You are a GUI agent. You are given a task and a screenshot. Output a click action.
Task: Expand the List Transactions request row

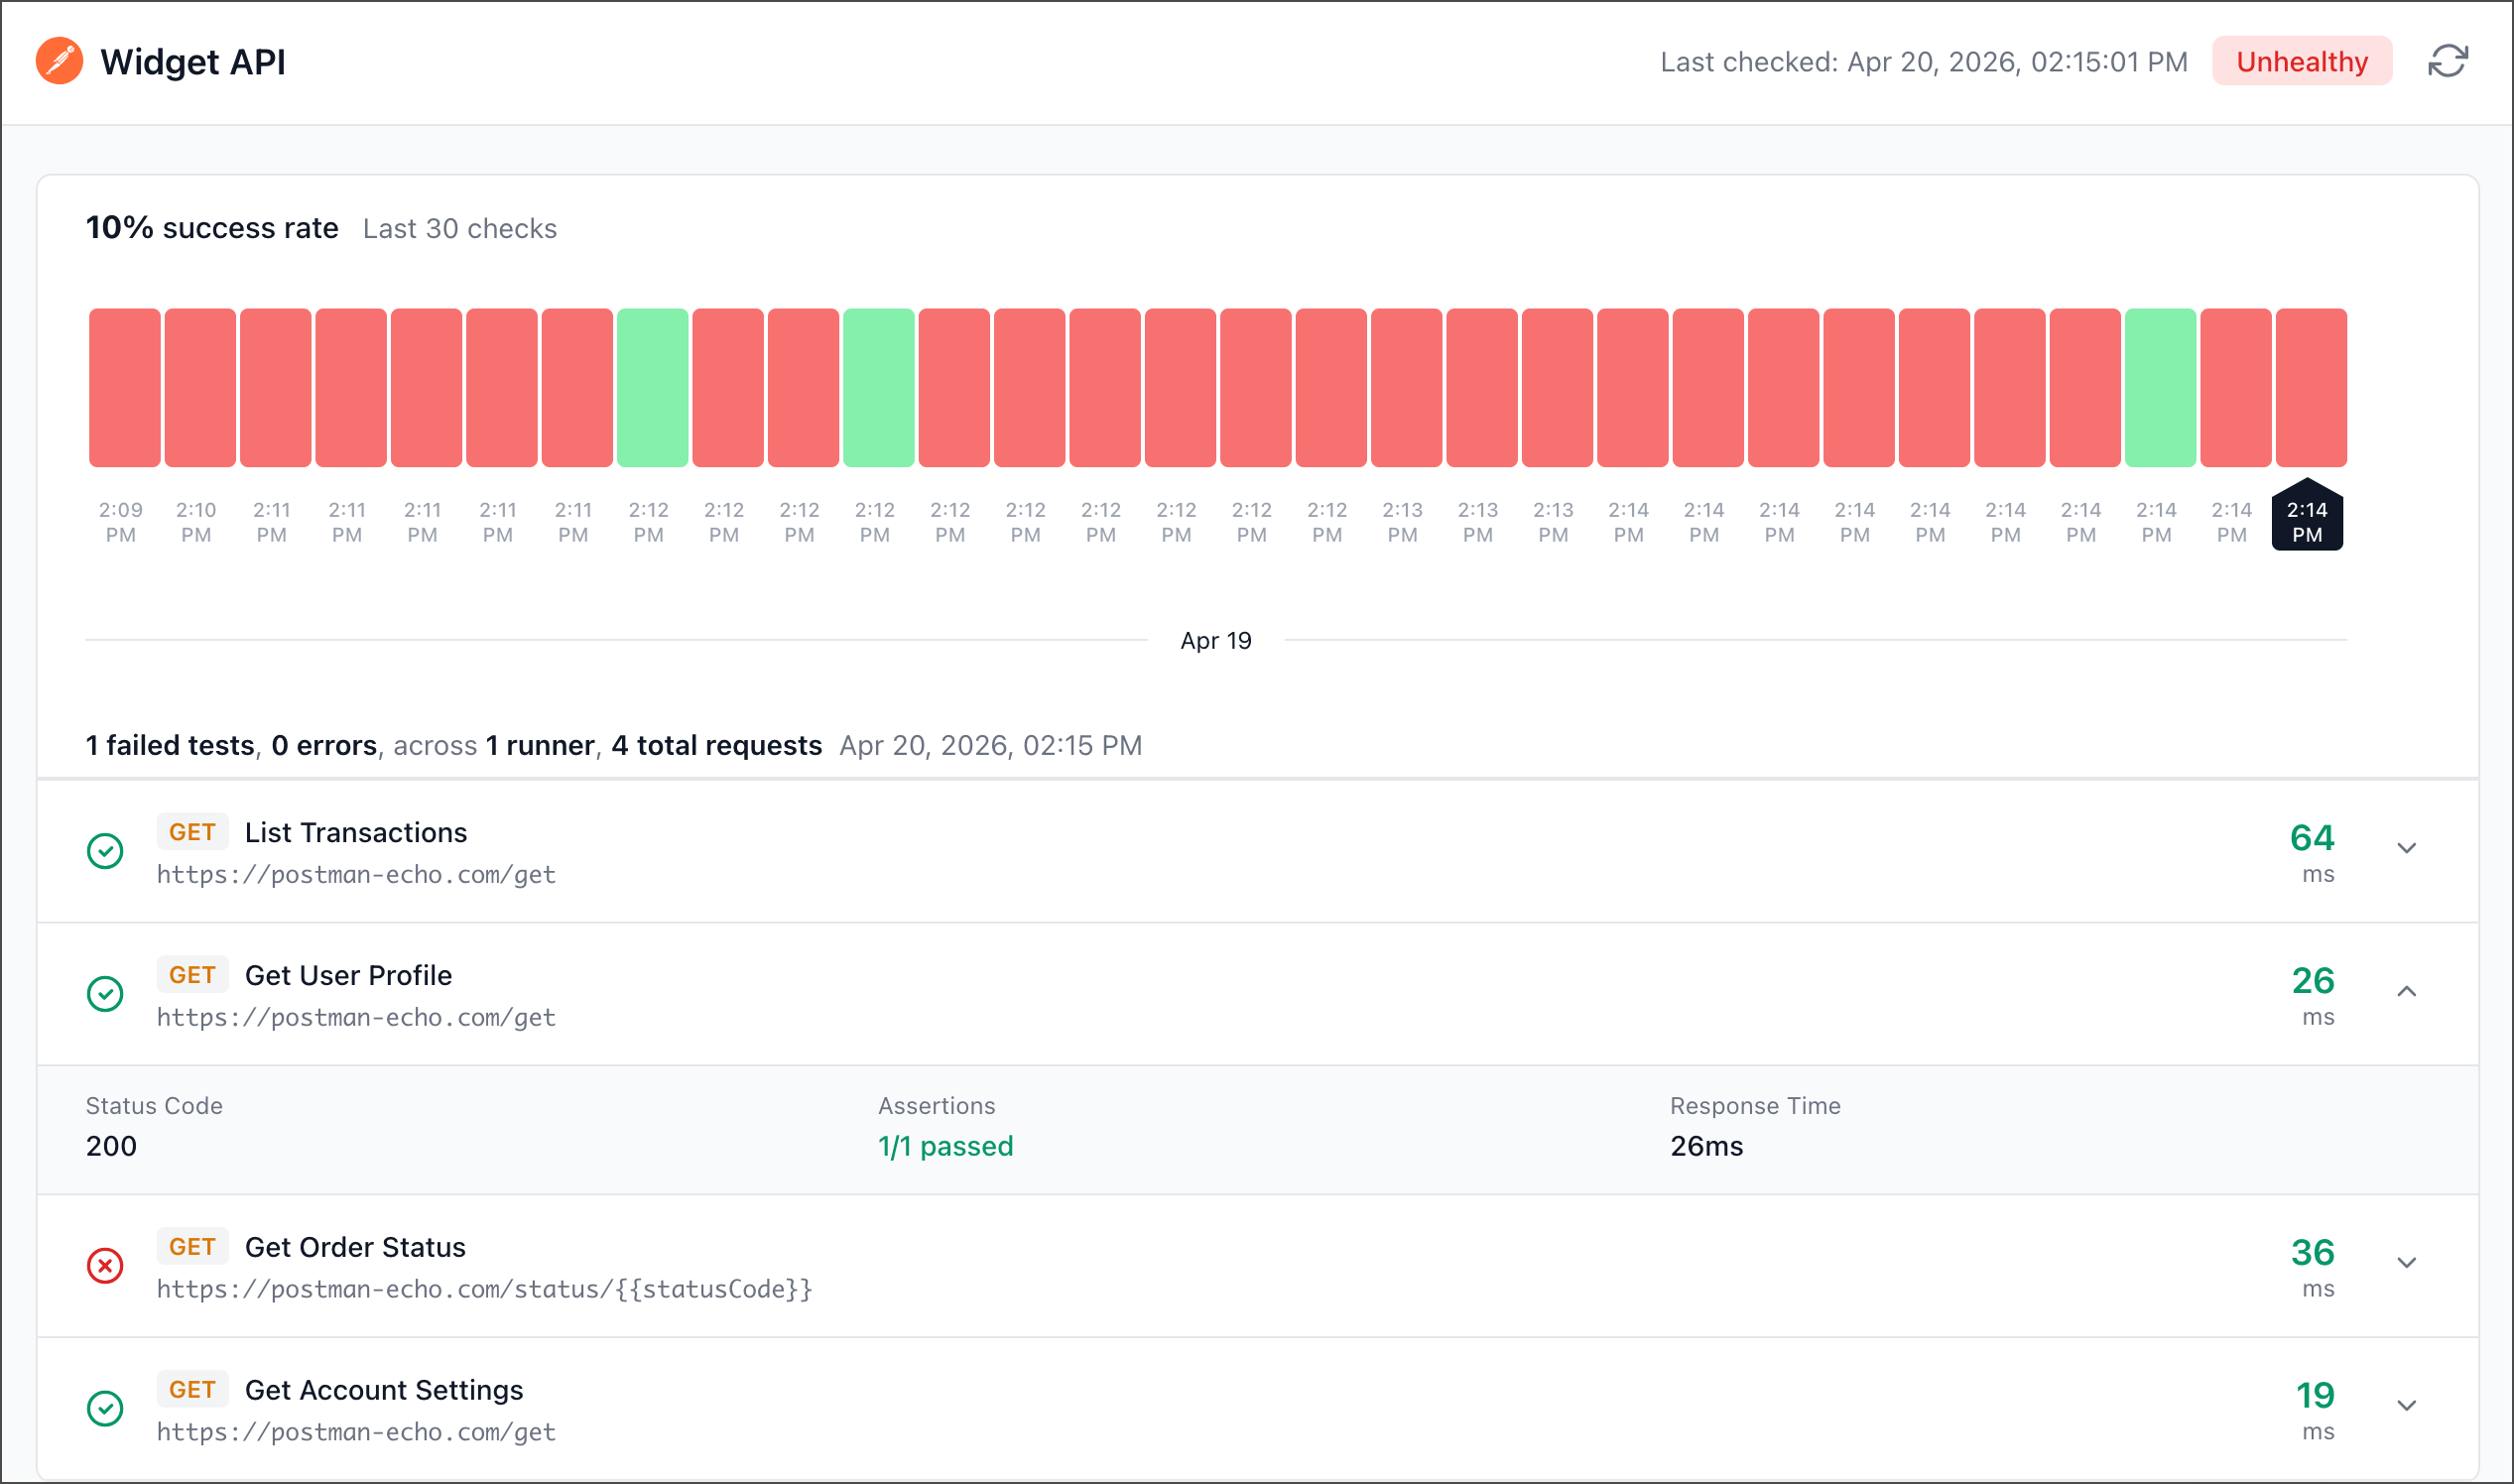point(2406,849)
